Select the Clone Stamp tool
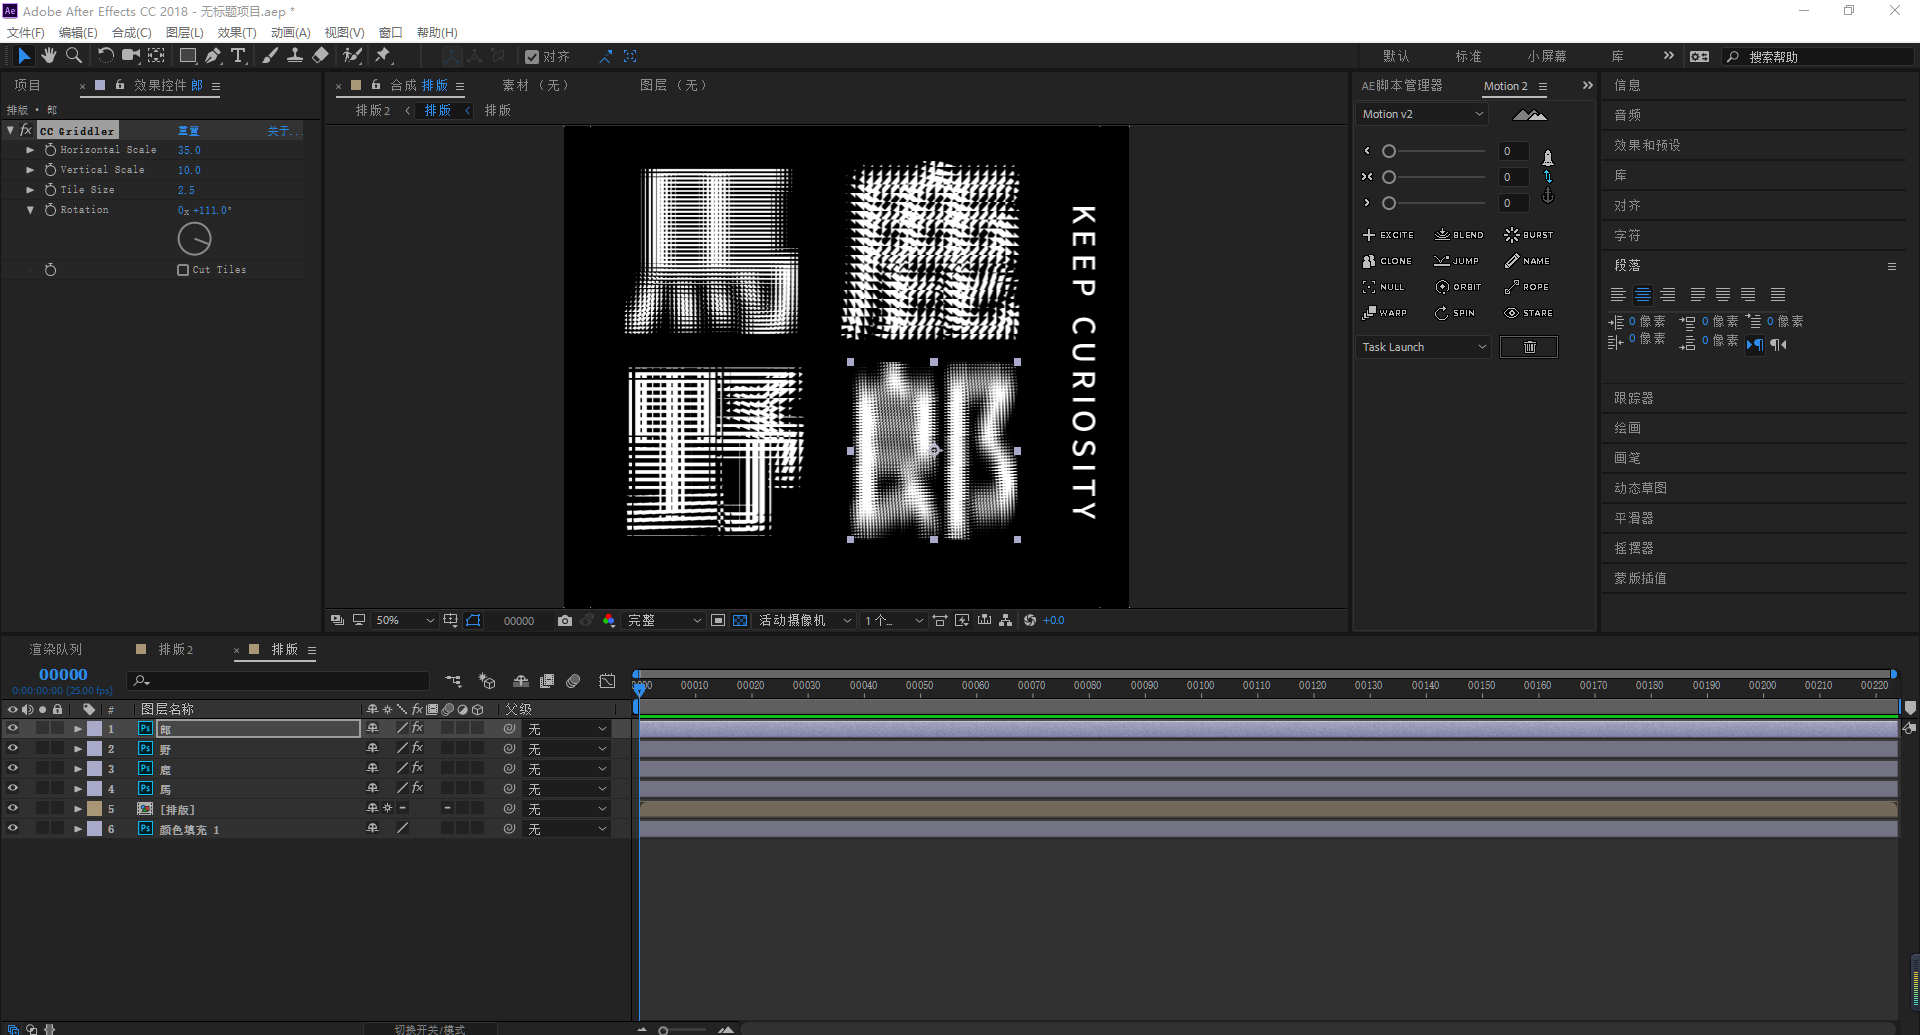 click(295, 56)
